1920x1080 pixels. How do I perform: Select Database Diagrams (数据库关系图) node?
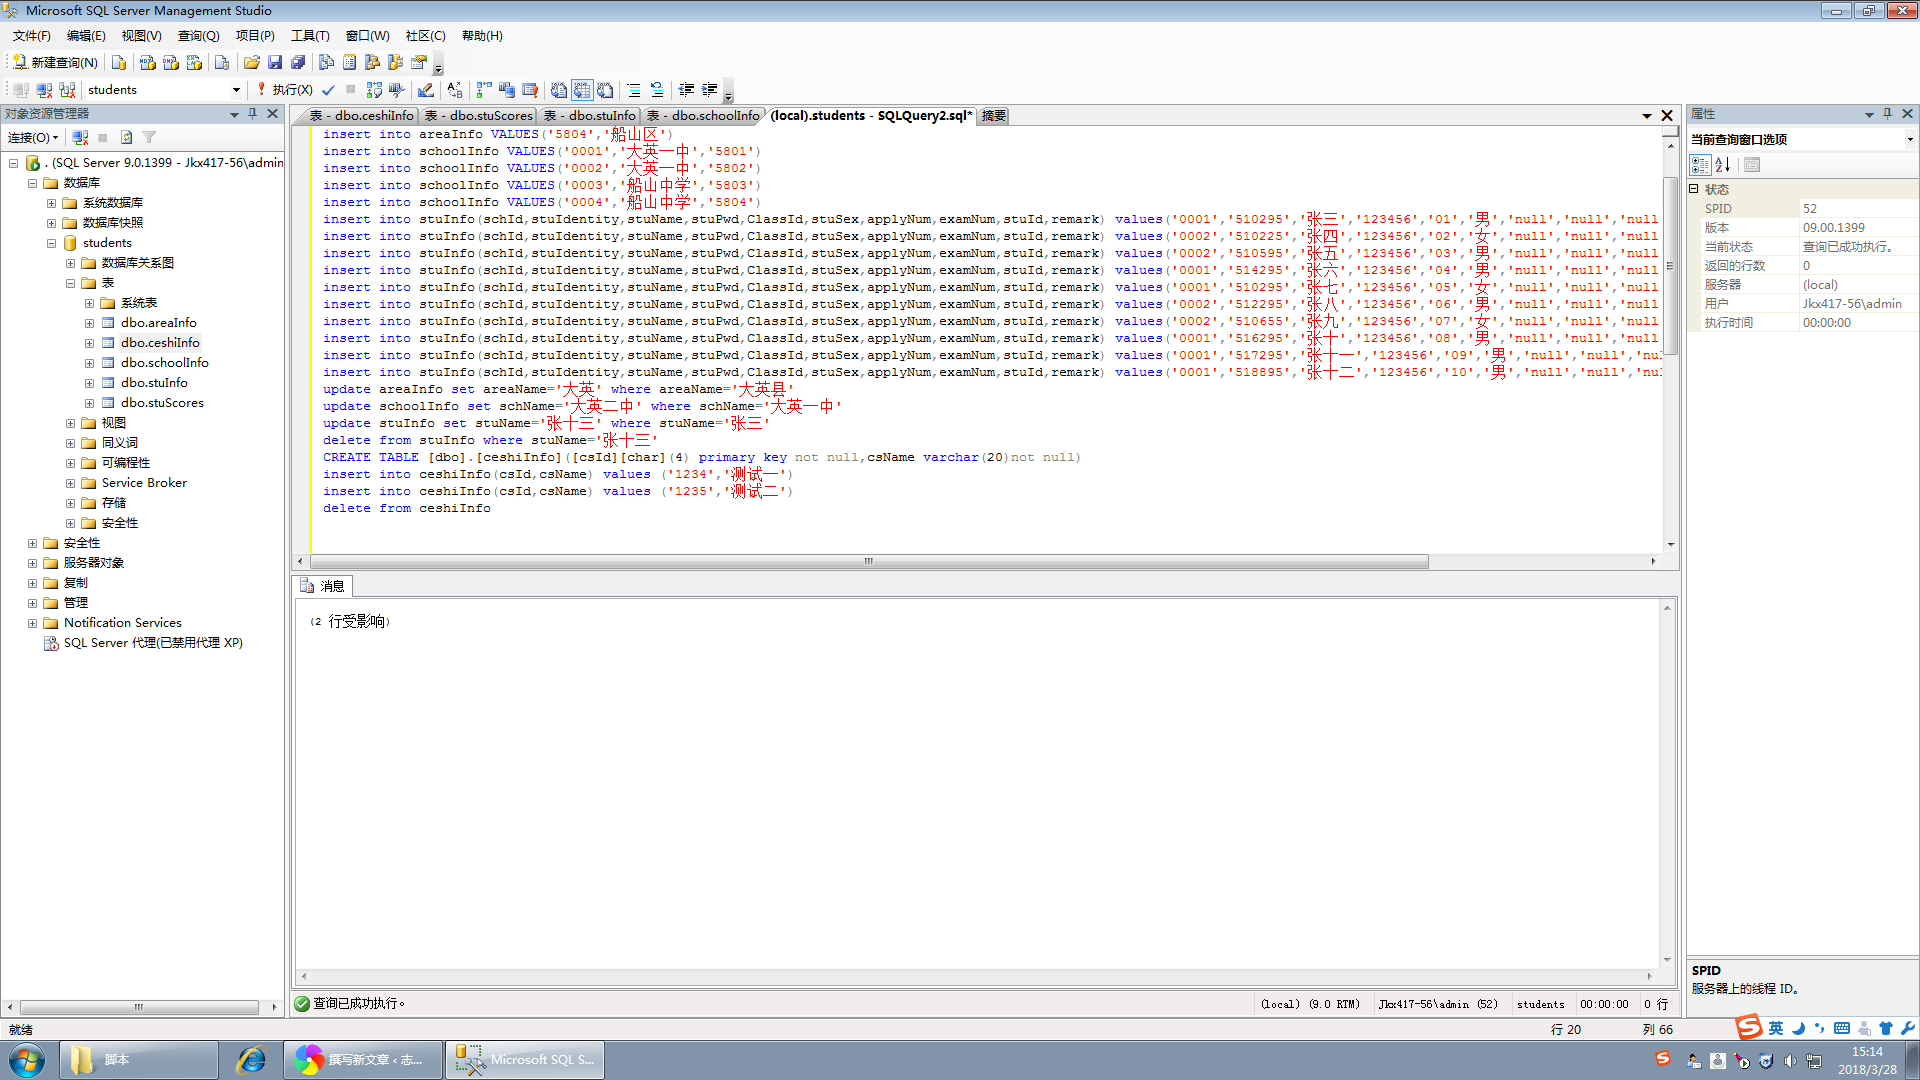[137, 263]
